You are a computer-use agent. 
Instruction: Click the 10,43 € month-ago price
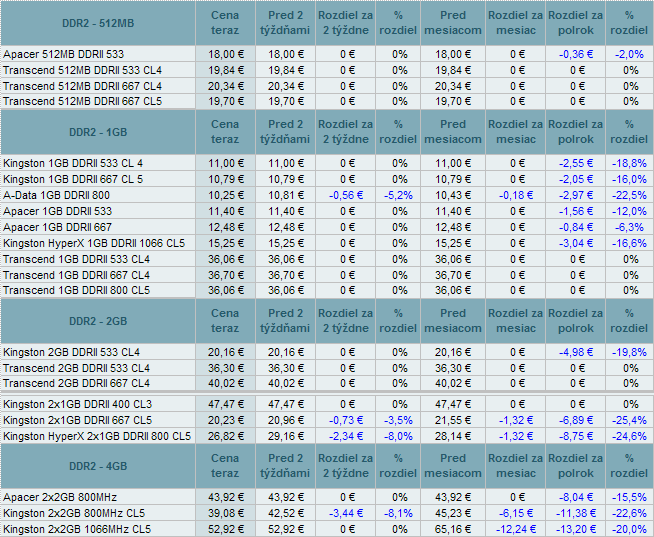453,195
